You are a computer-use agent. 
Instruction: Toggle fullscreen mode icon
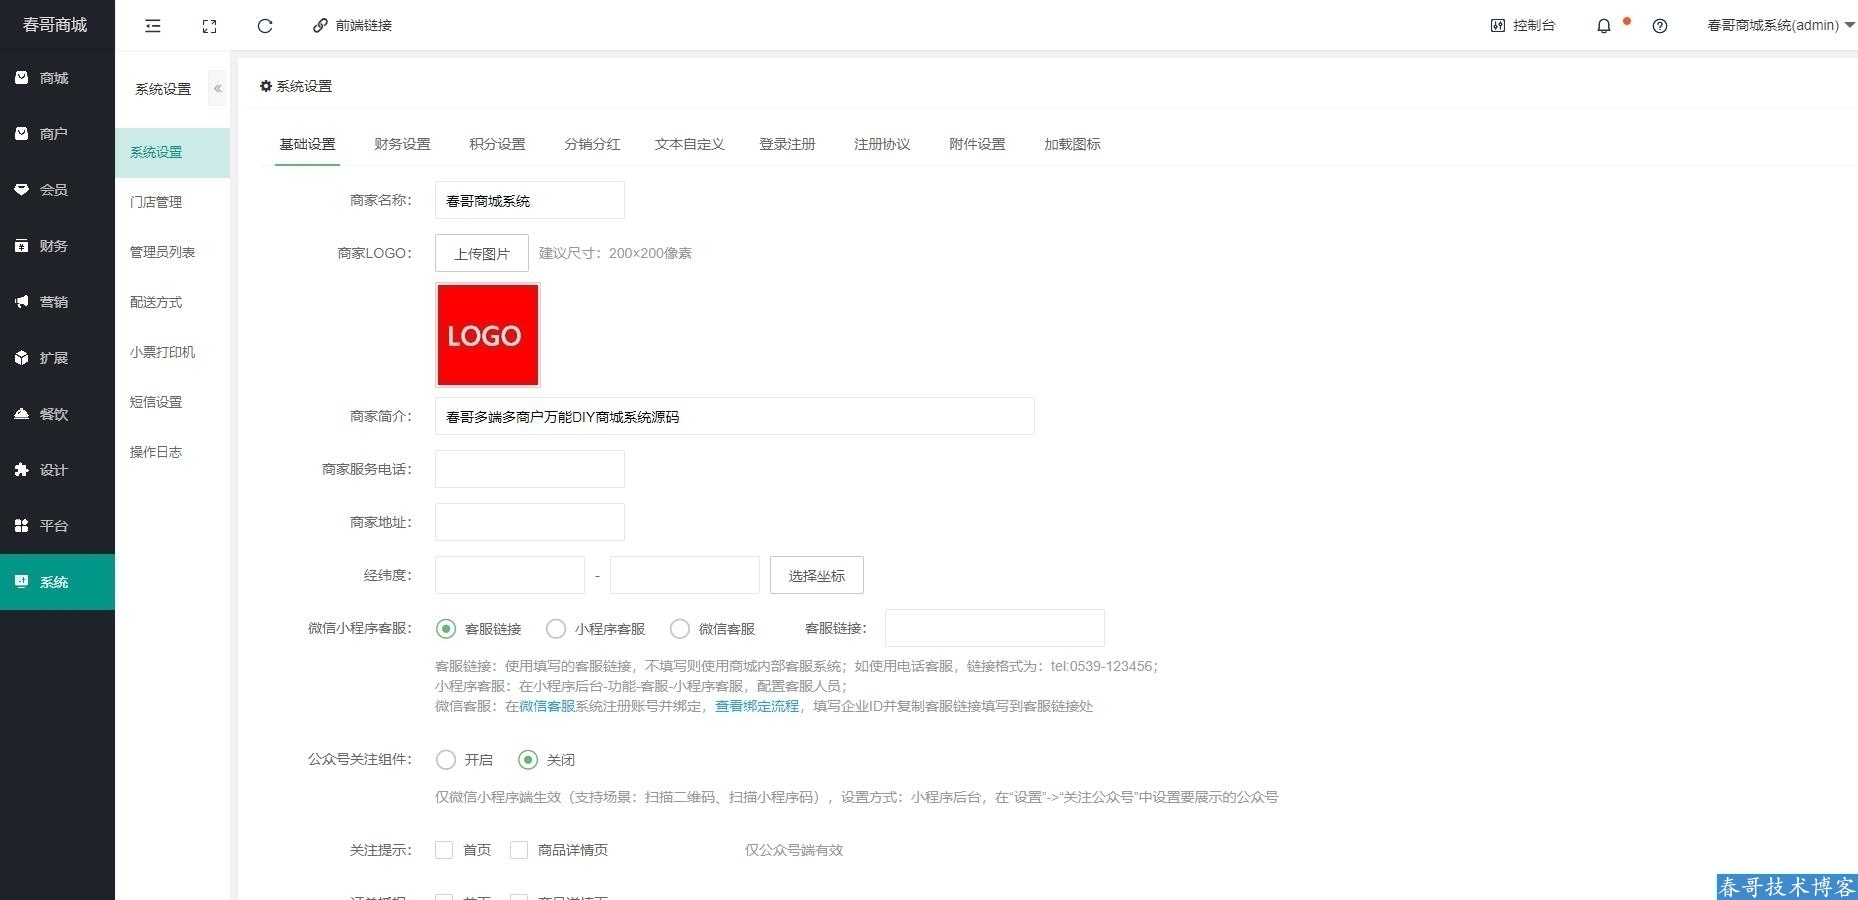209,26
